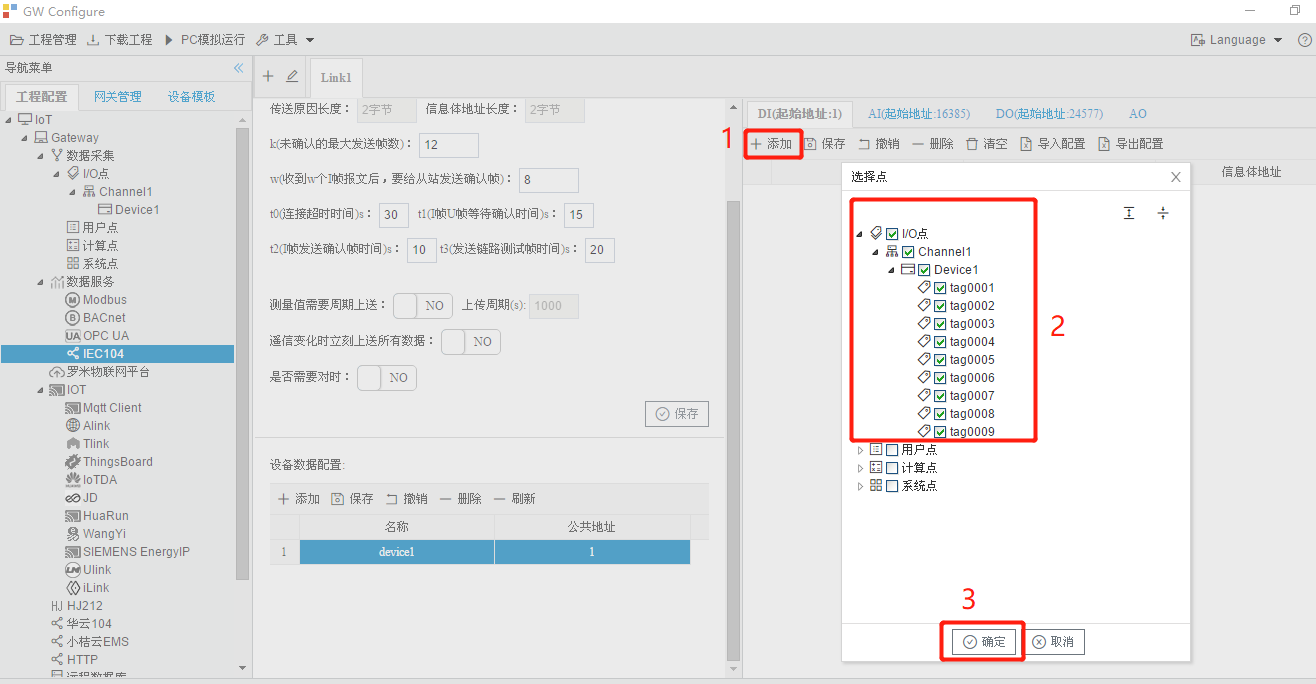Click the Modbus service icon
1316x684 pixels.
pyautogui.click(x=72, y=300)
